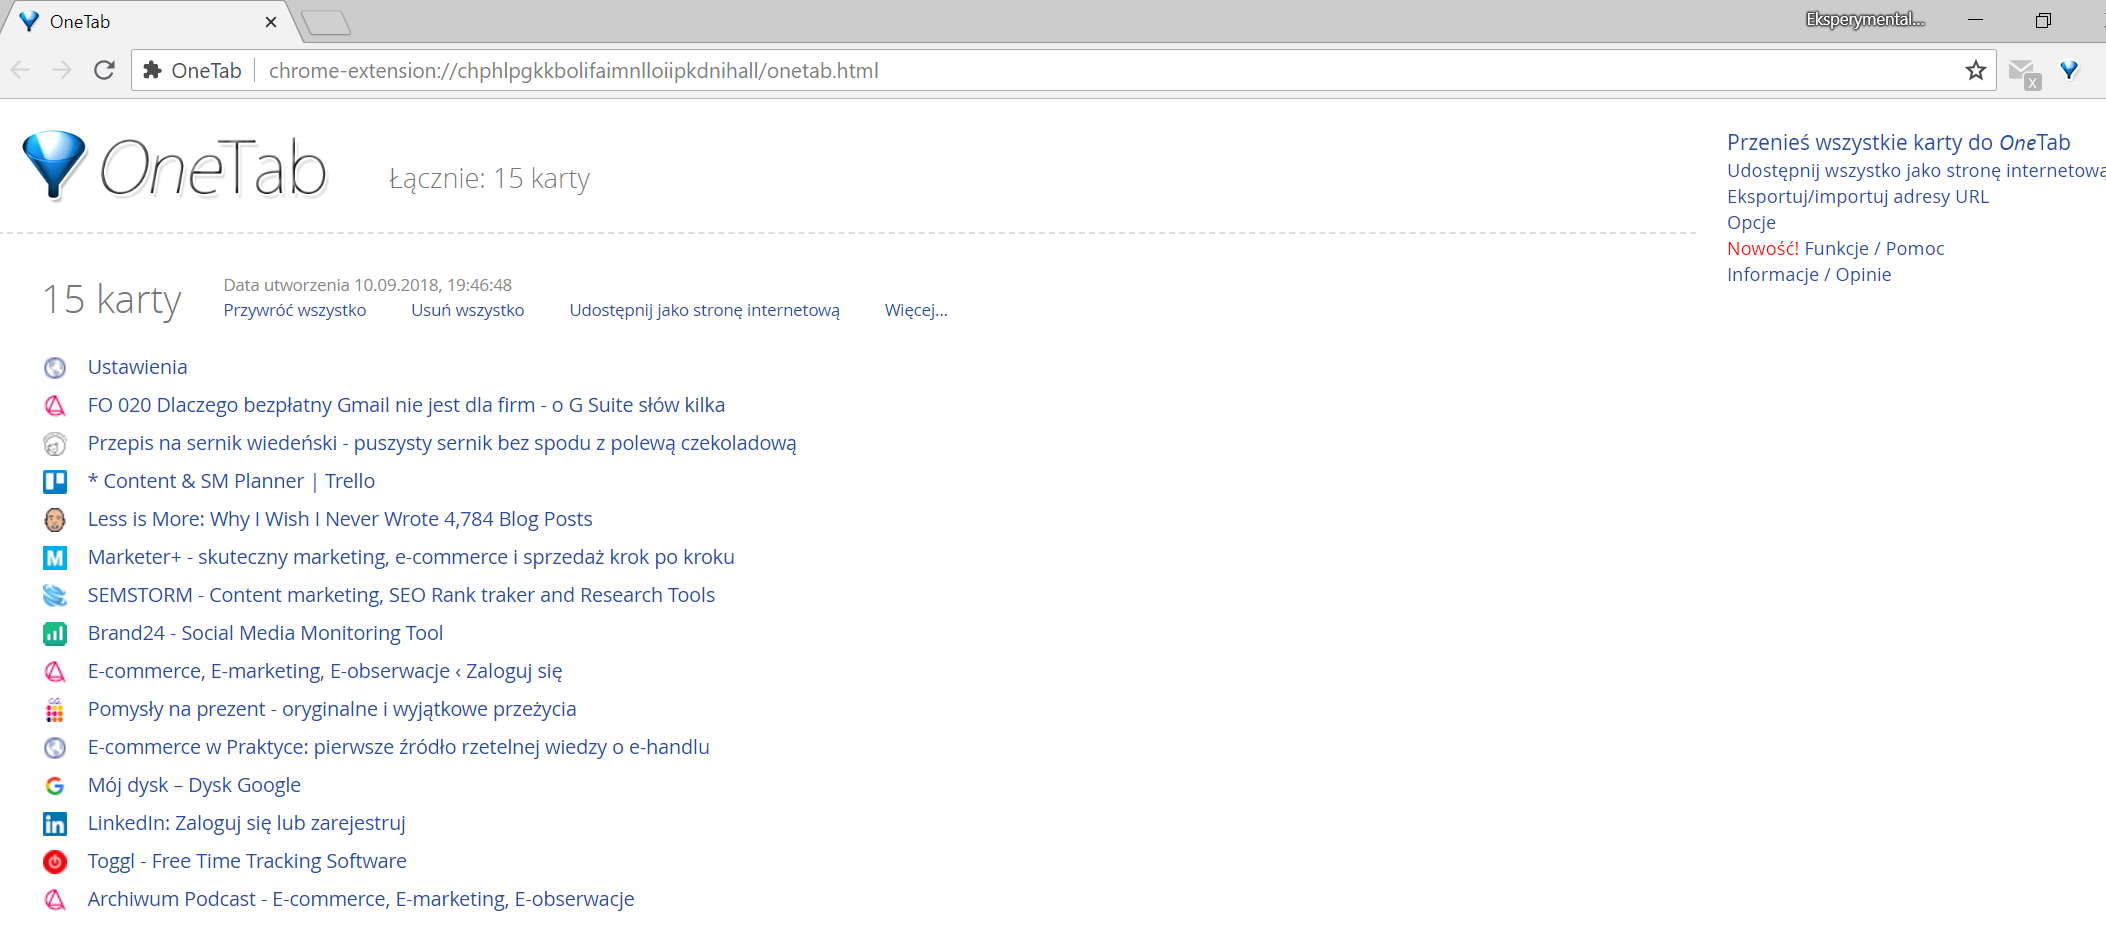This screenshot has height=928, width=2106.
Task: Click the LinkedIn favicon
Action: [55, 824]
